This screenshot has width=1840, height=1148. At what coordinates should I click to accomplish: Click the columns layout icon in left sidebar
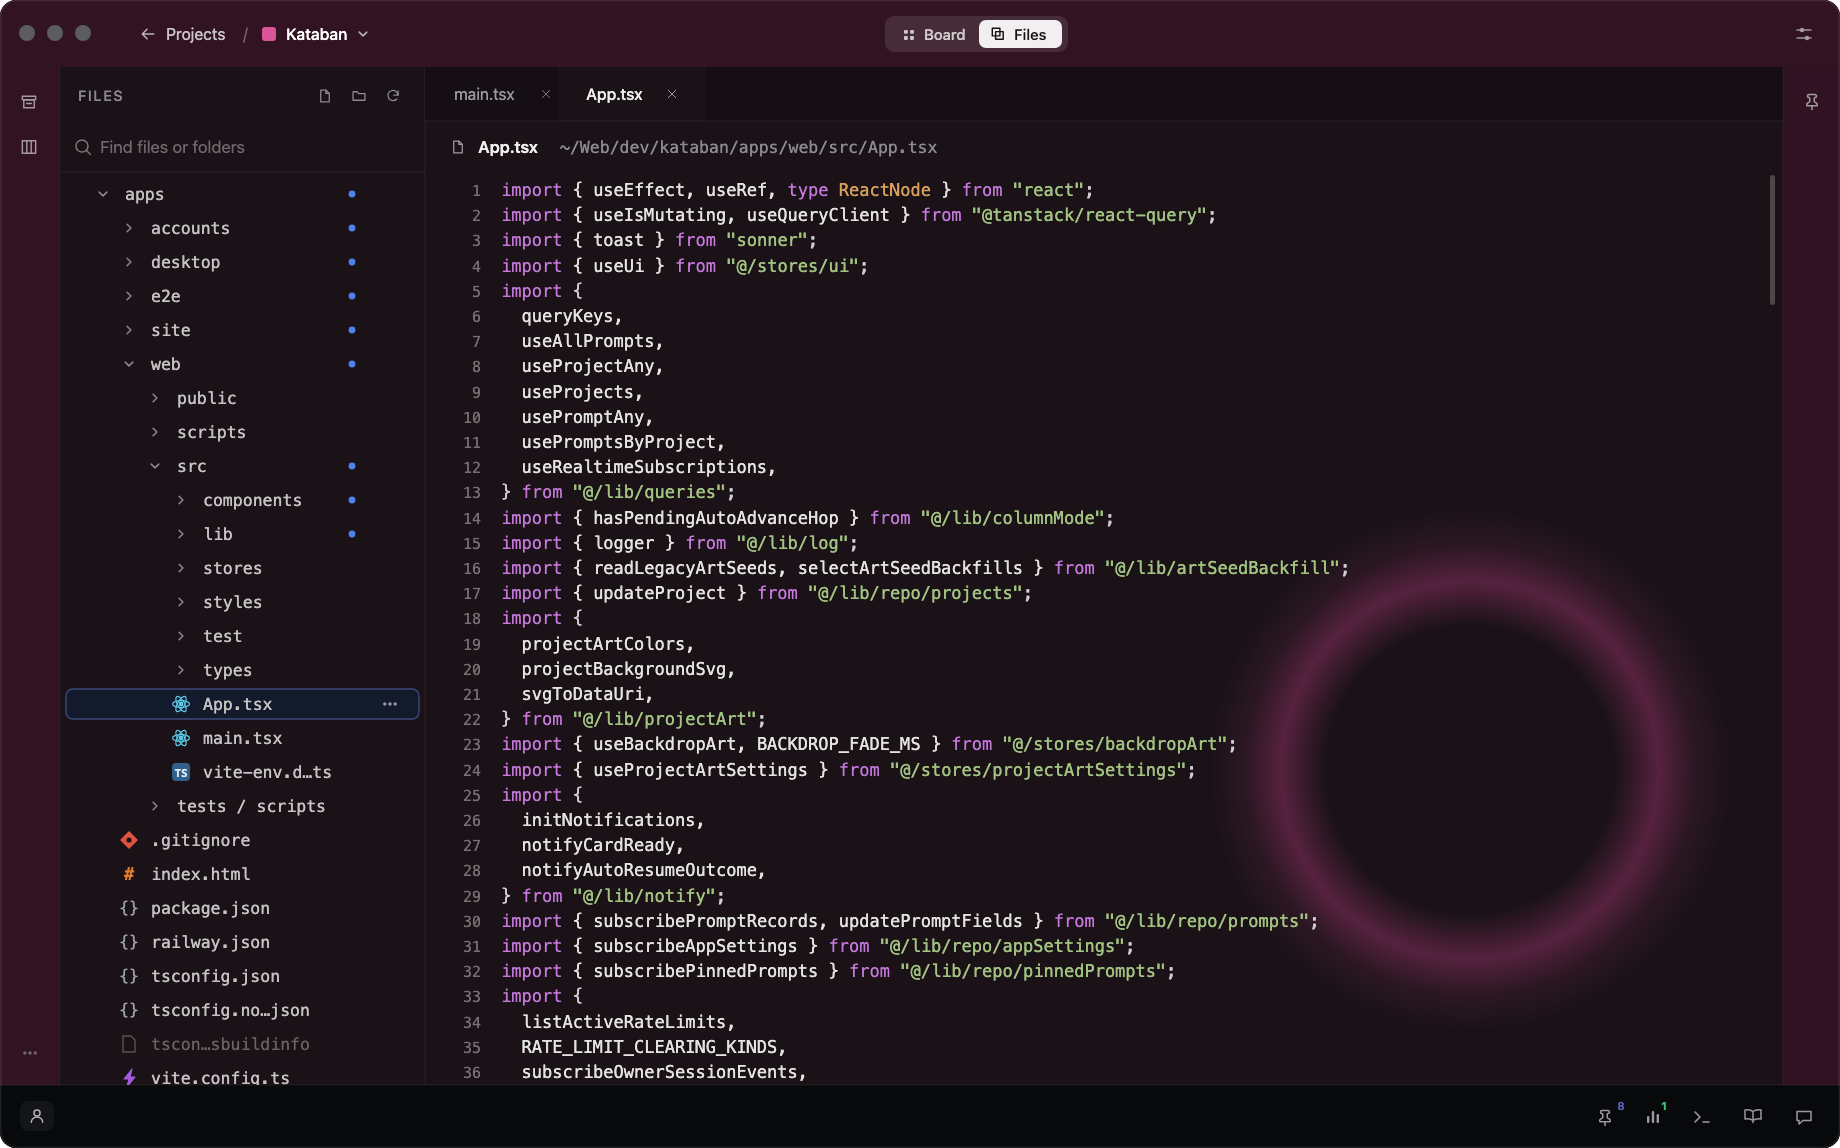point(29,147)
